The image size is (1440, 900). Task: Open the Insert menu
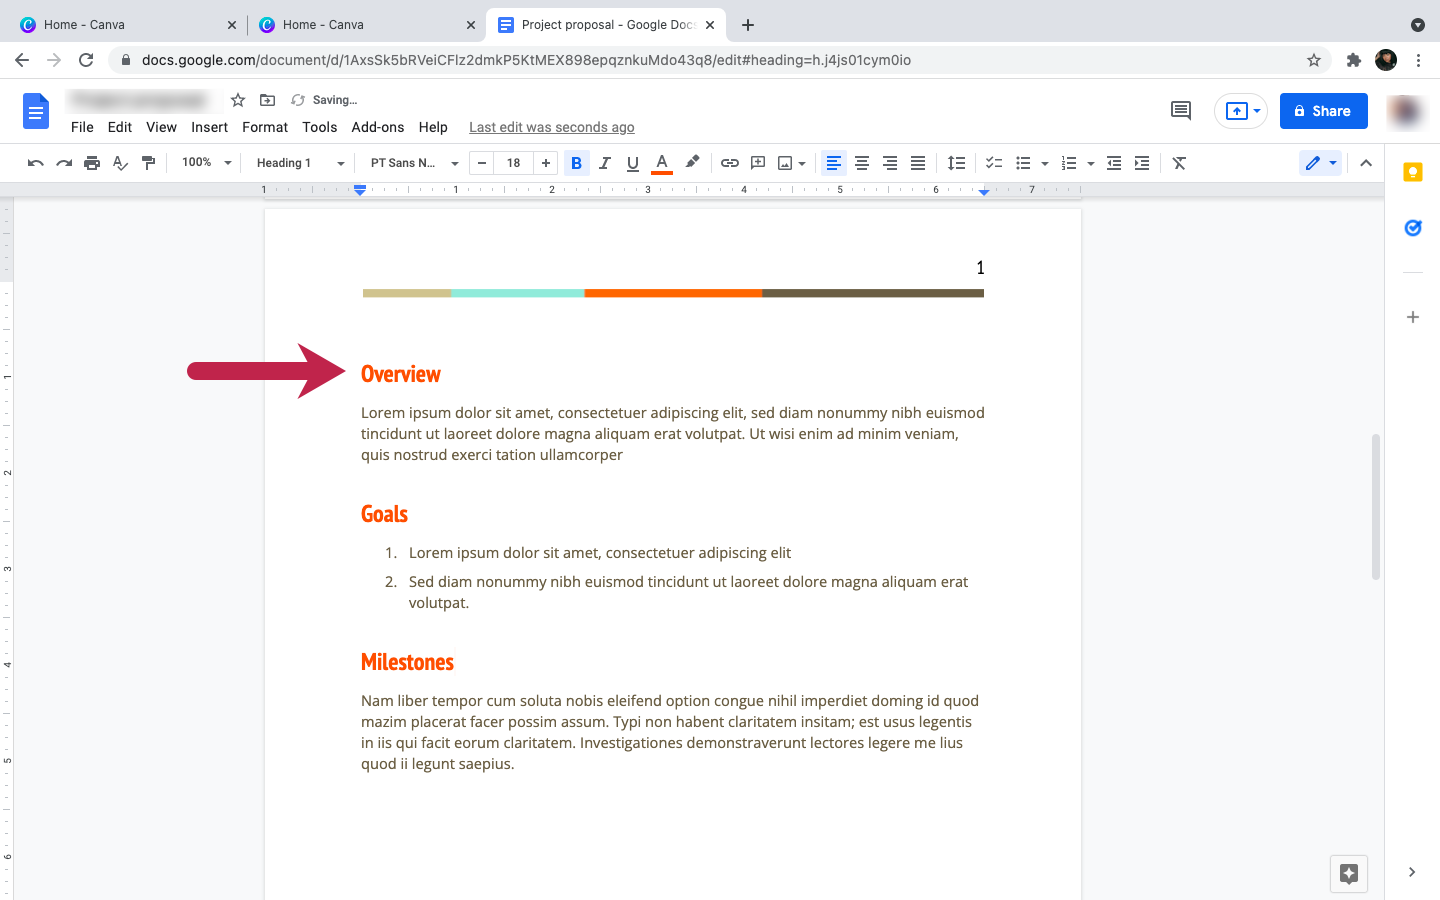pos(209,127)
